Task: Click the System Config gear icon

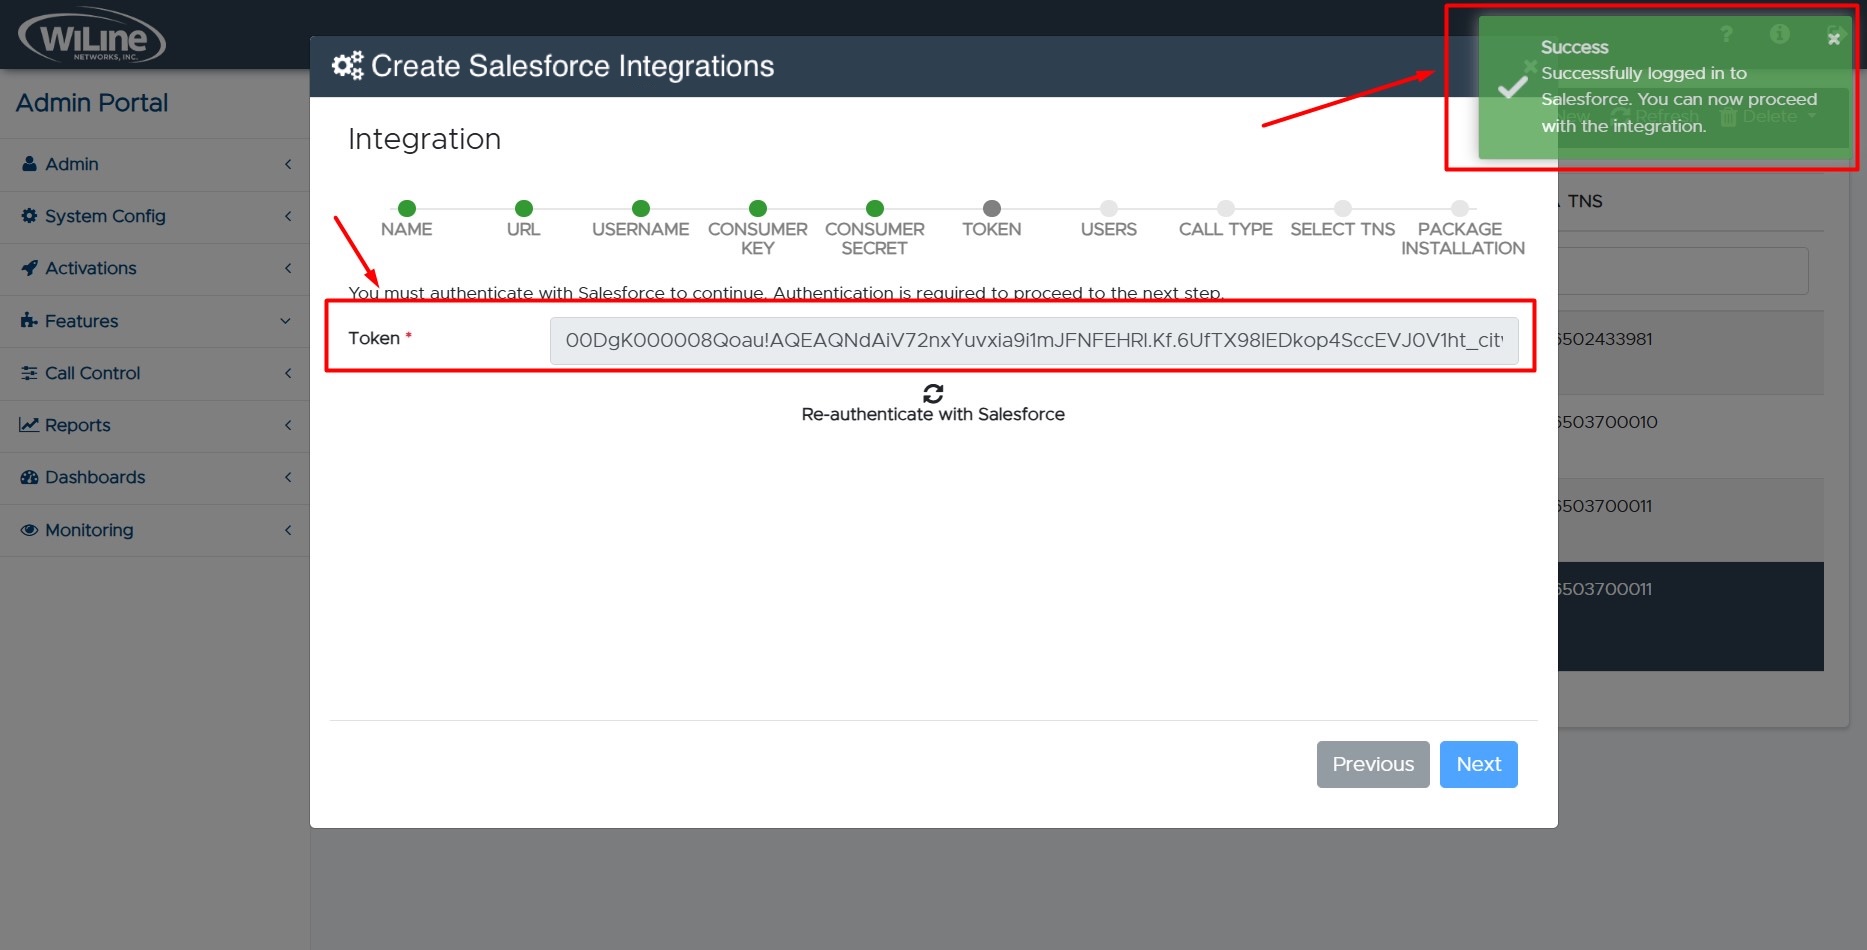Action: (x=30, y=216)
